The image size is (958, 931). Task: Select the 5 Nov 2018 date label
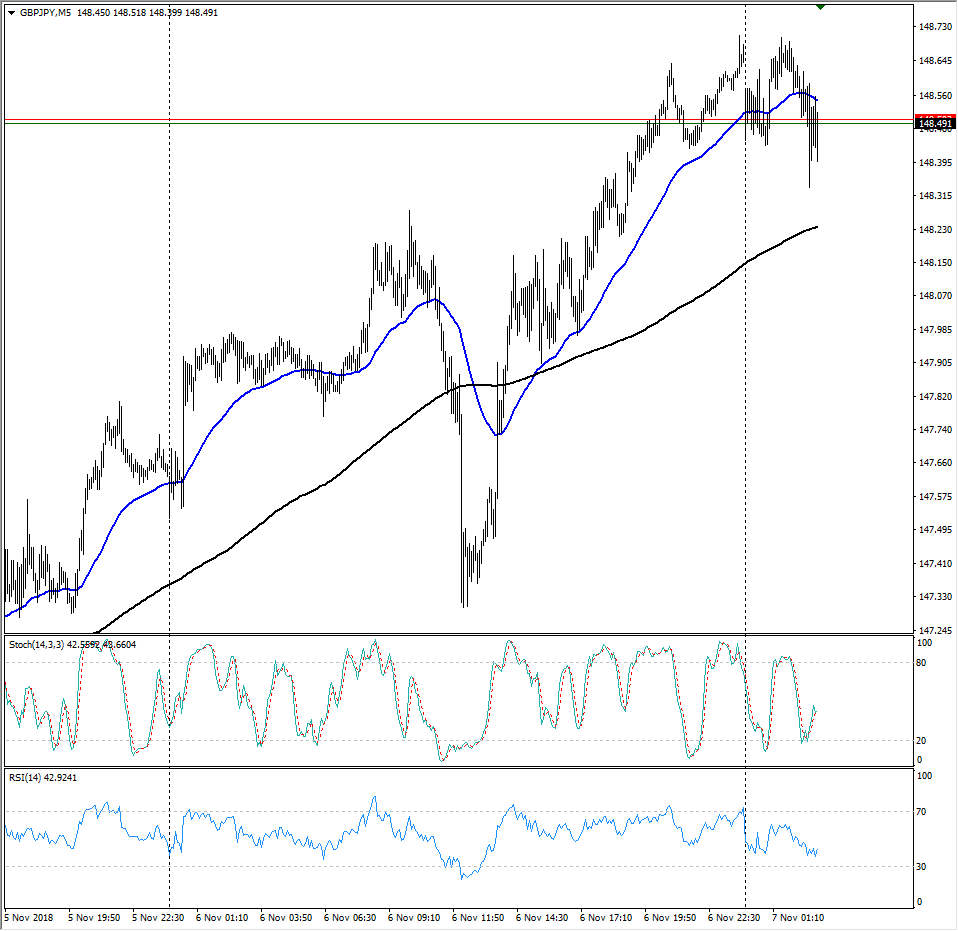(29, 916)
